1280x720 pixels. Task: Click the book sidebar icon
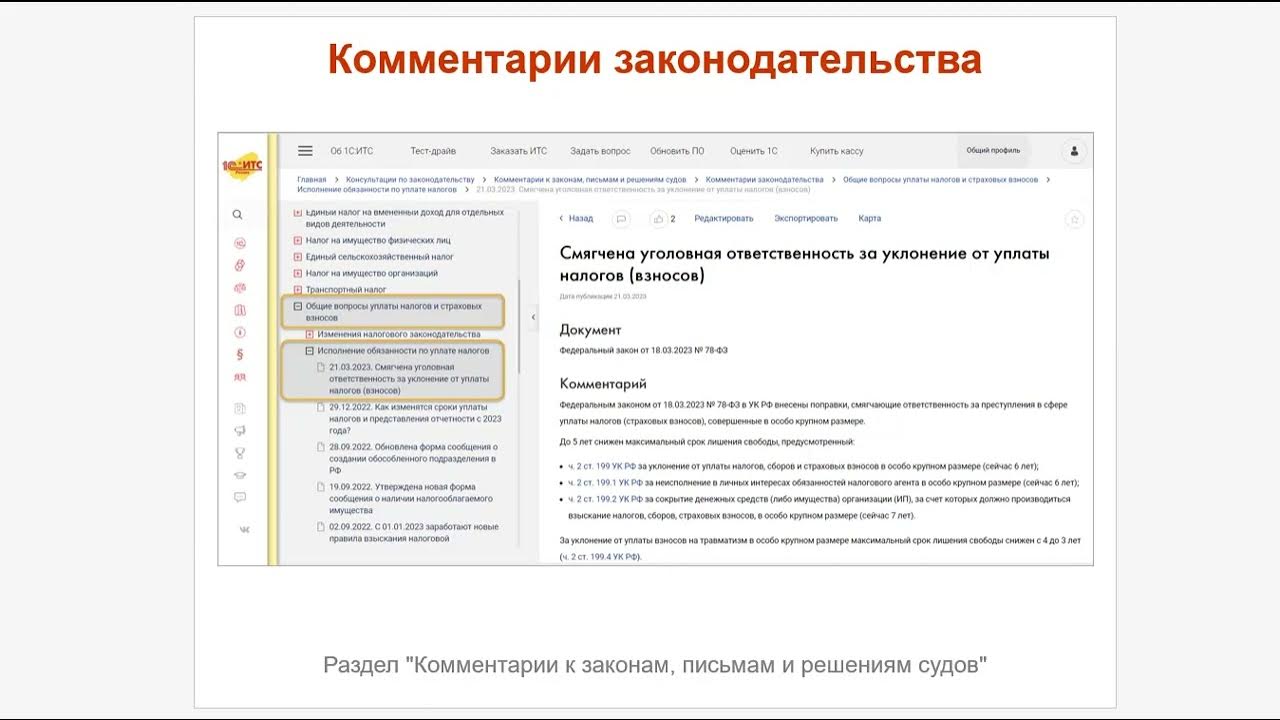coord(239,310)
